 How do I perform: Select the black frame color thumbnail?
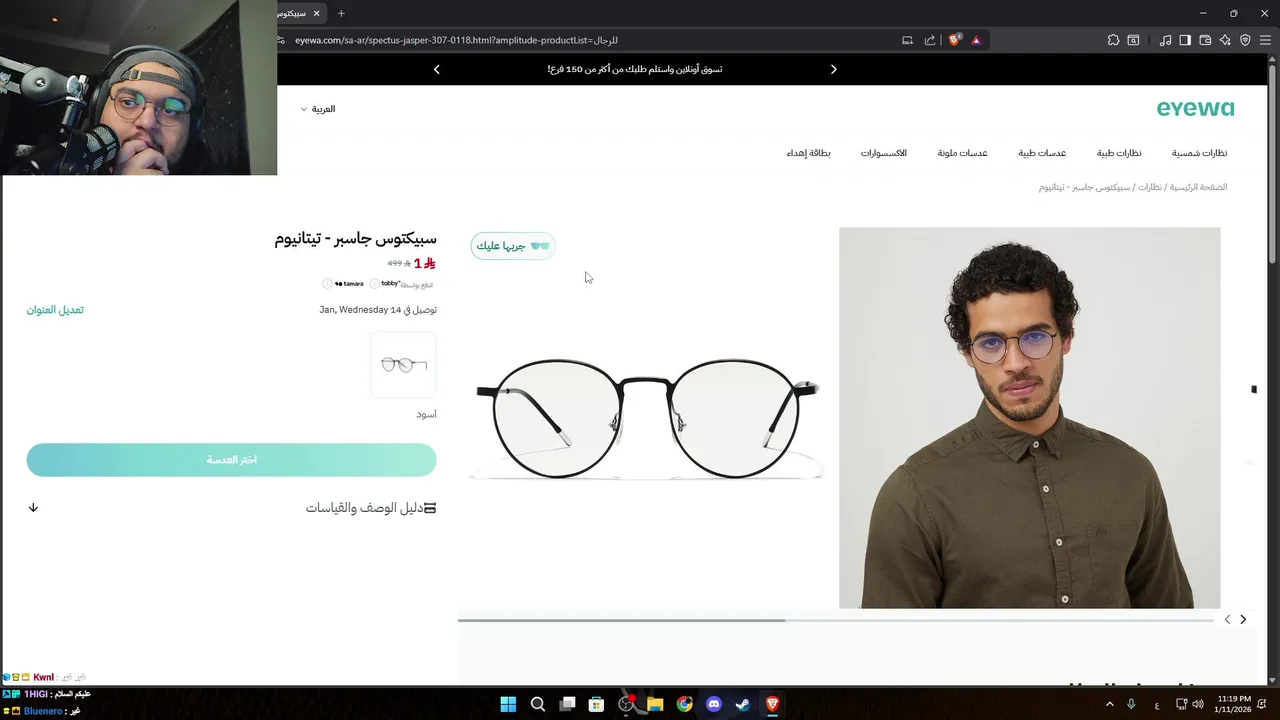click(403, 364)
